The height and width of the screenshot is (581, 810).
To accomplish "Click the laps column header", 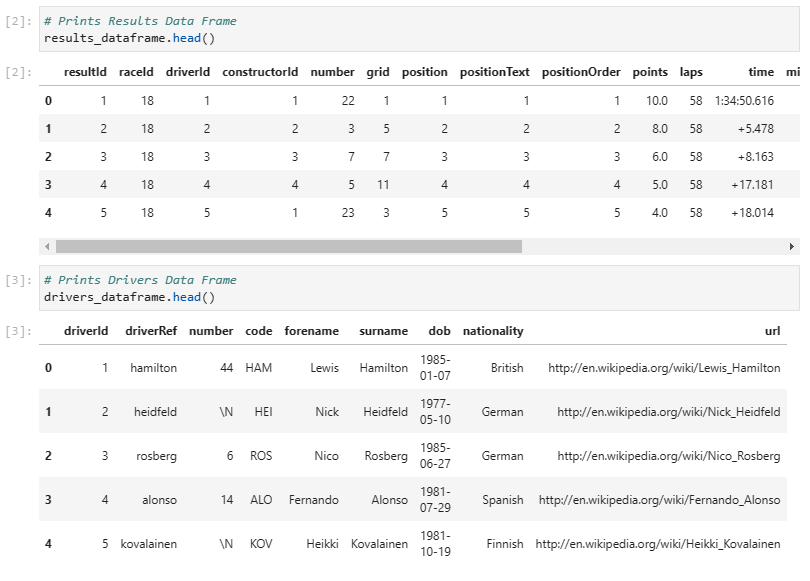I will [691, 72].
